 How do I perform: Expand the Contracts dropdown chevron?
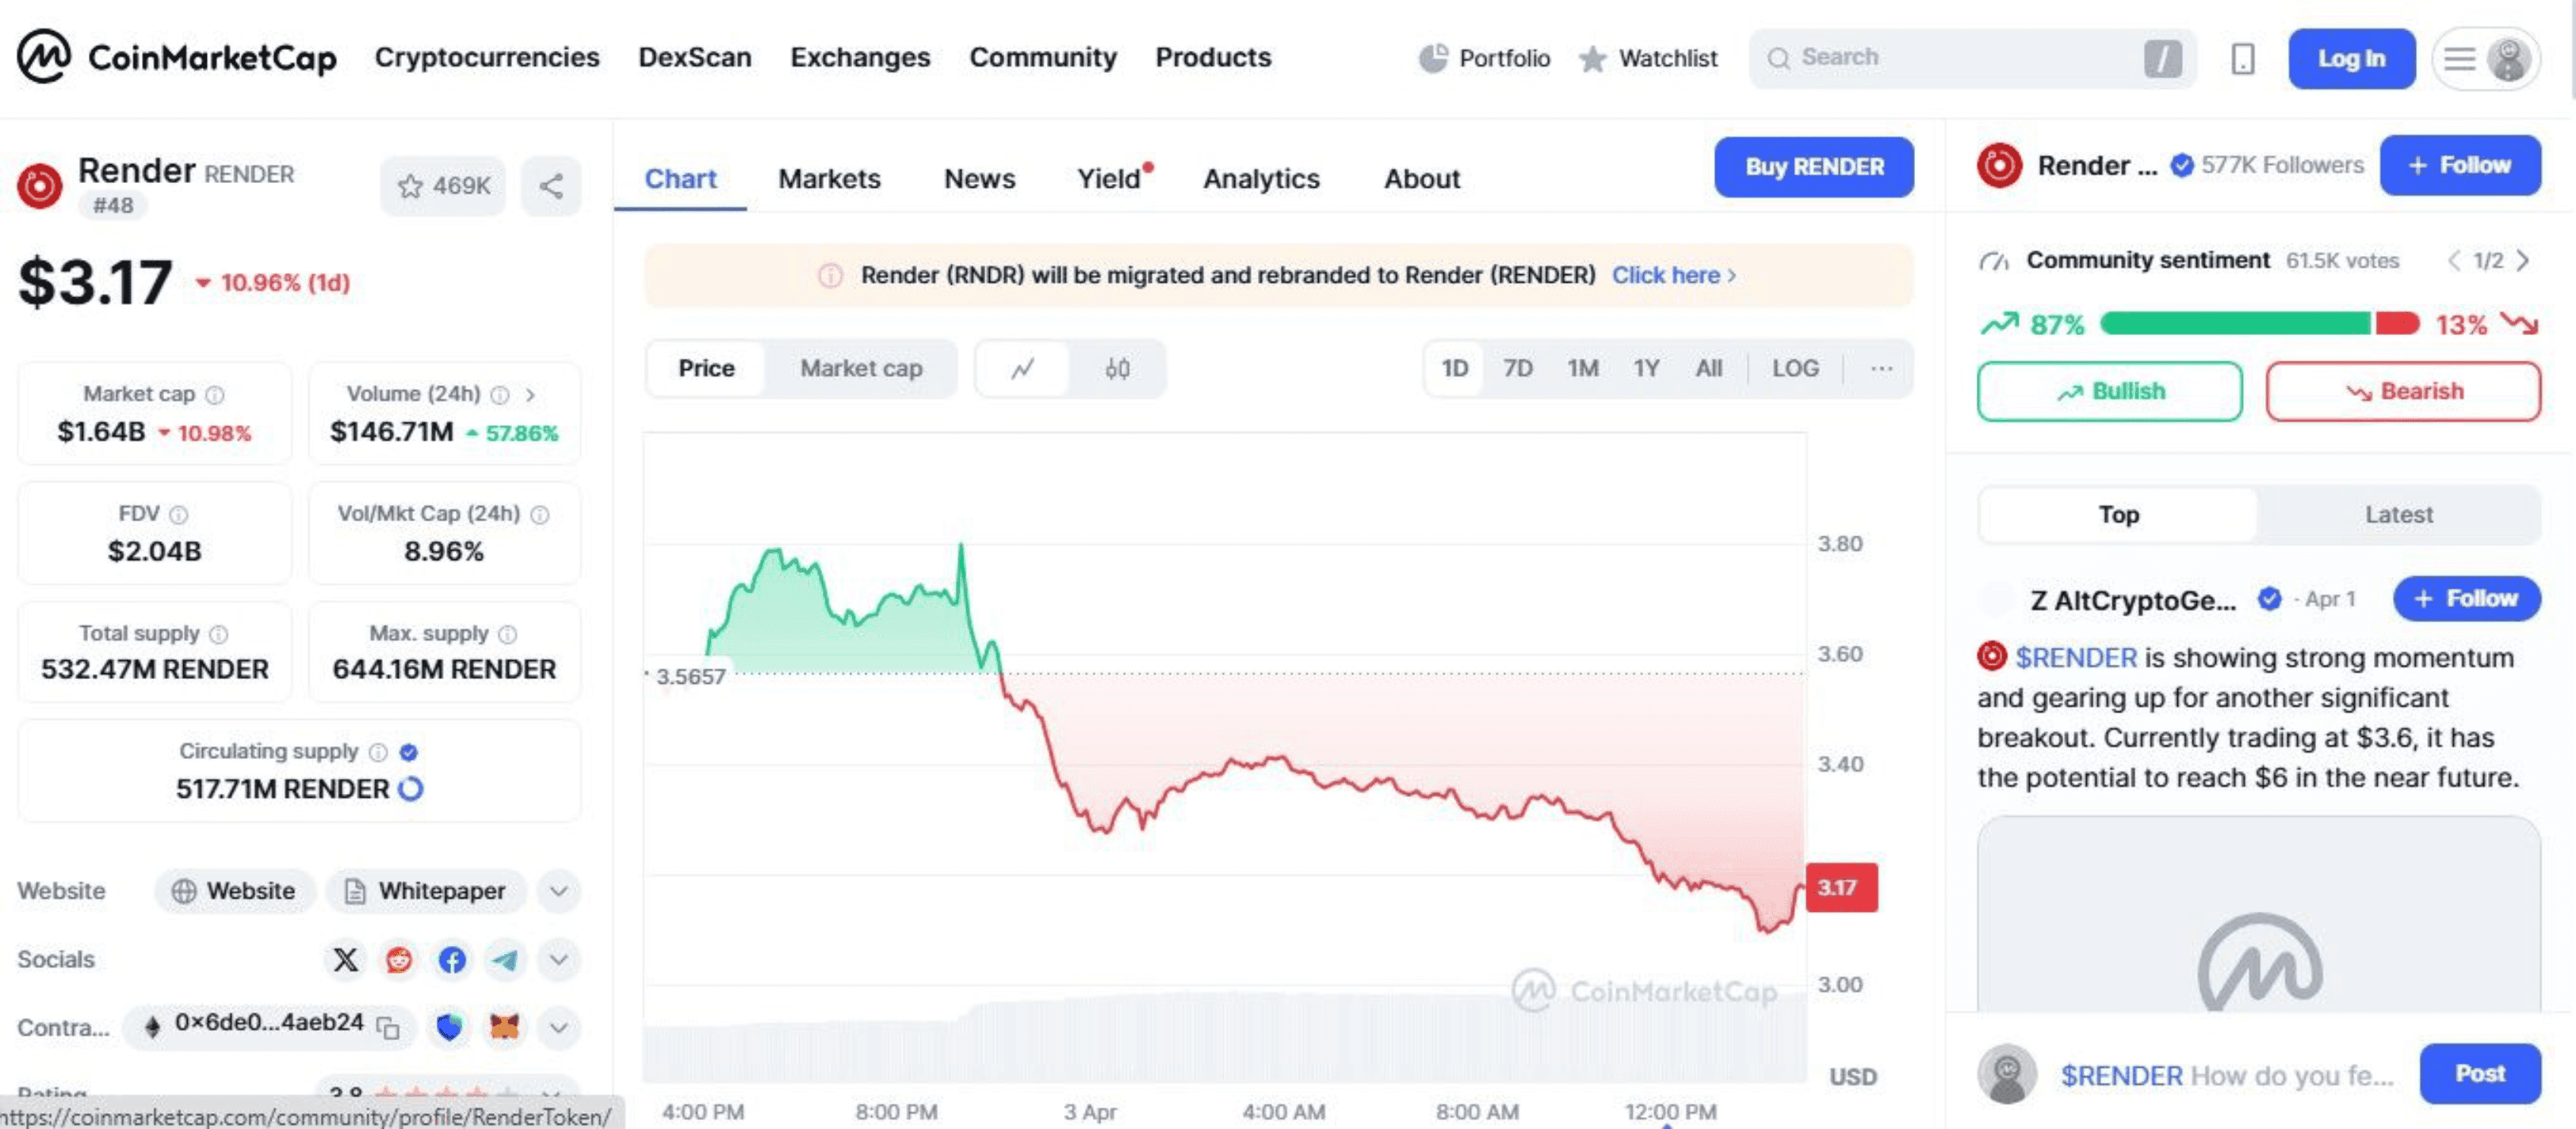coord(558,1027)
